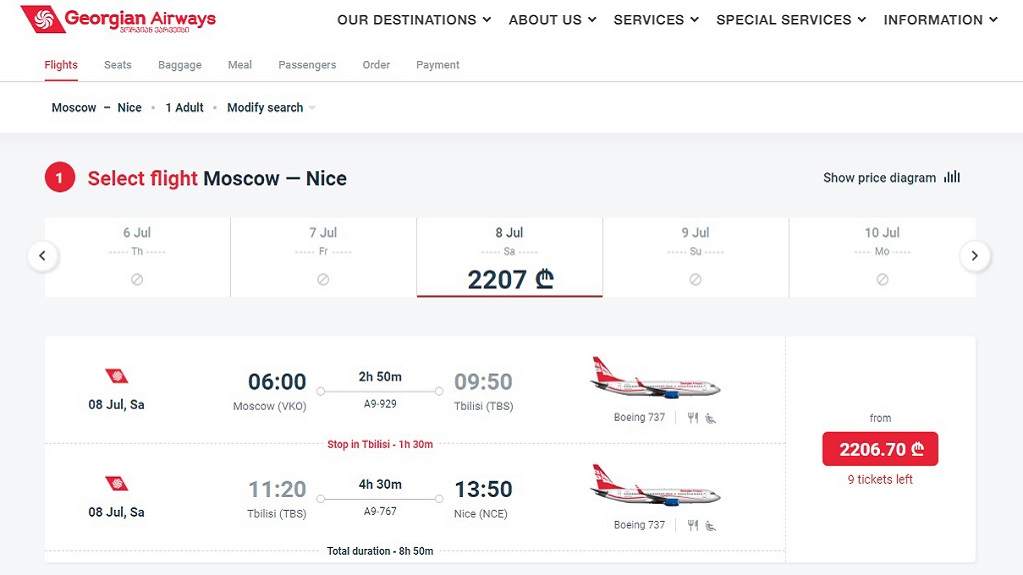The height and width of the screenshot is (575, 1023).
Task: Go to previous dates with left arrow
Action: tap(42, 256)
